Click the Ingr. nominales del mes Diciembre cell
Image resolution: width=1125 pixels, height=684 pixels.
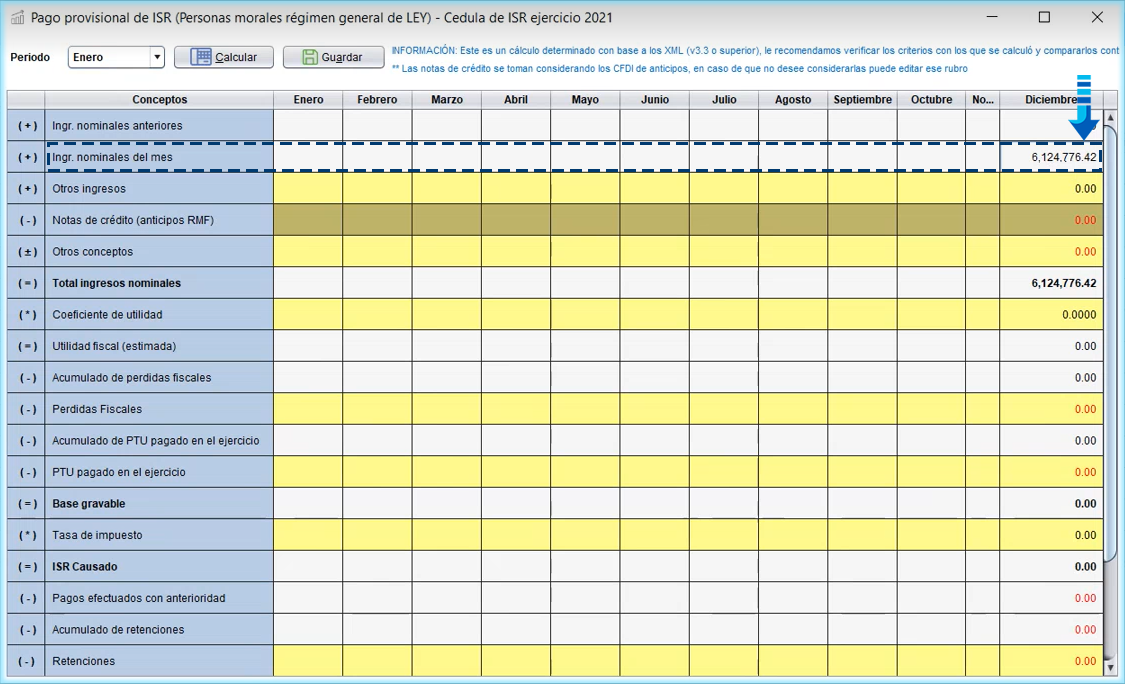pyautogui.click(x=1050, y=157)
